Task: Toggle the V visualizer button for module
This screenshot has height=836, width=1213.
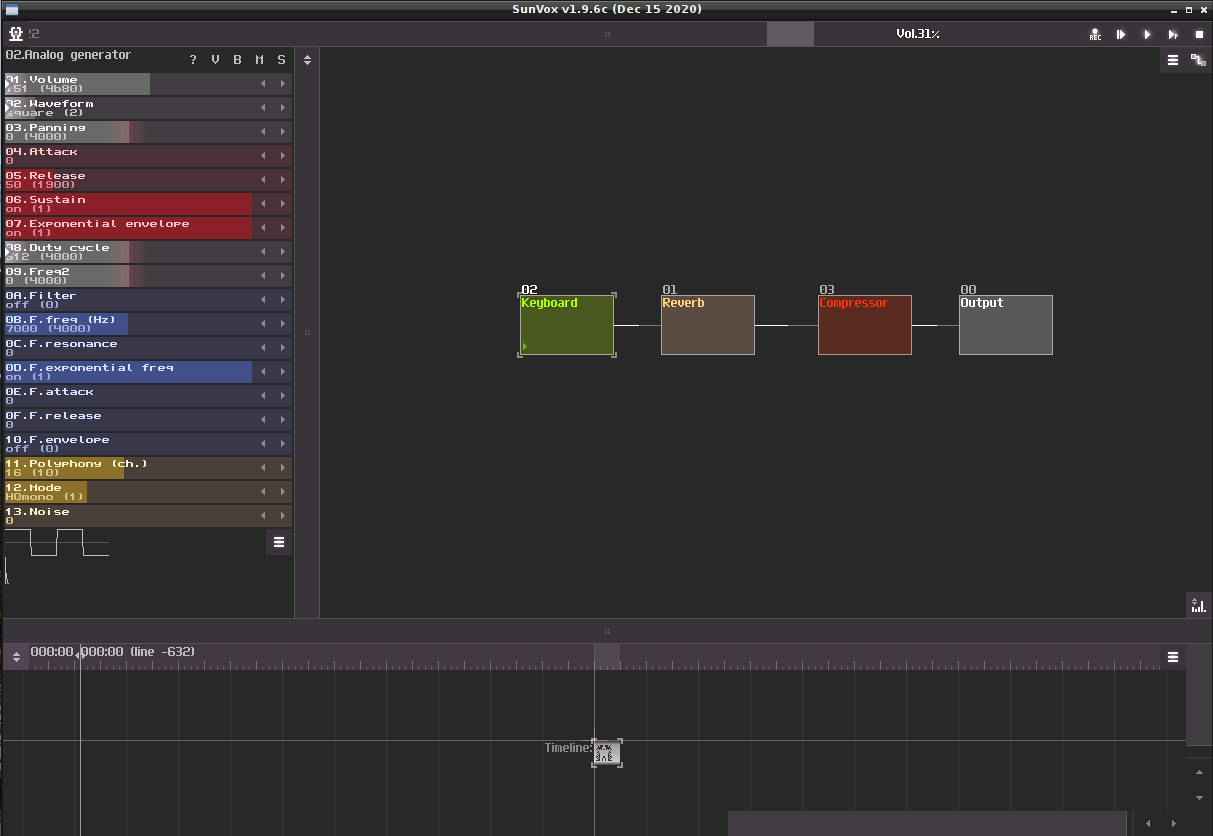Action: (215, 60)
